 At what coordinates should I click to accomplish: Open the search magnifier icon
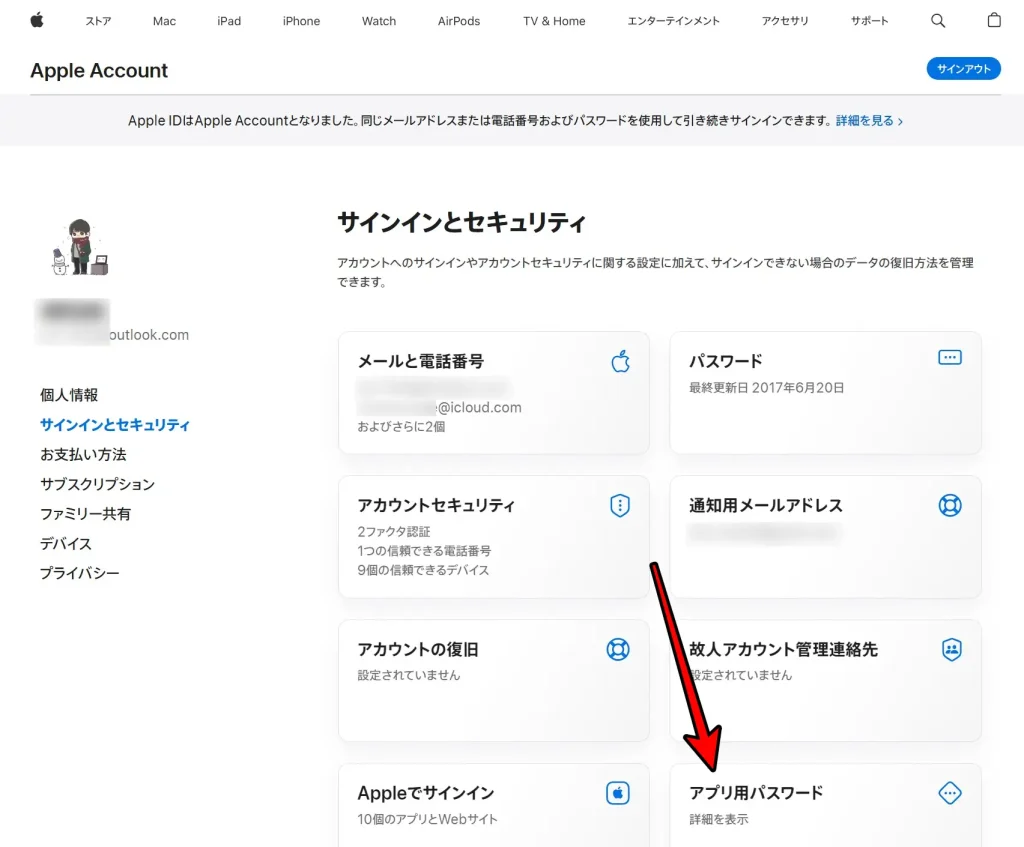[x=938, y=20]
